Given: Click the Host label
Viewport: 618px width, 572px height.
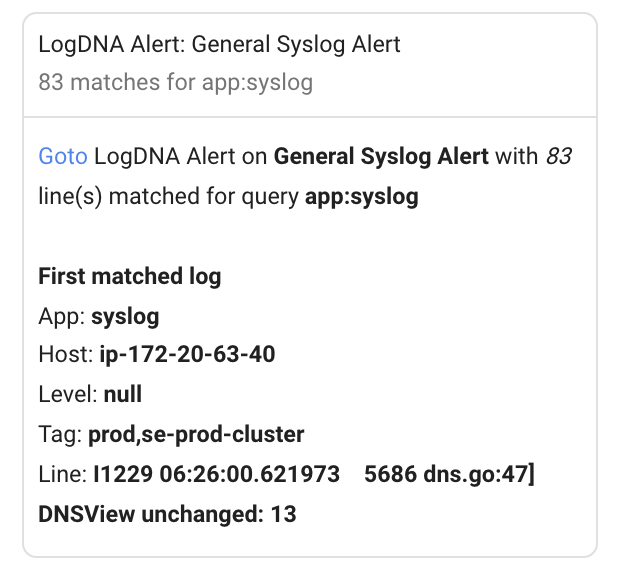Looking at the screenshot, I should (x=66, y=354).
